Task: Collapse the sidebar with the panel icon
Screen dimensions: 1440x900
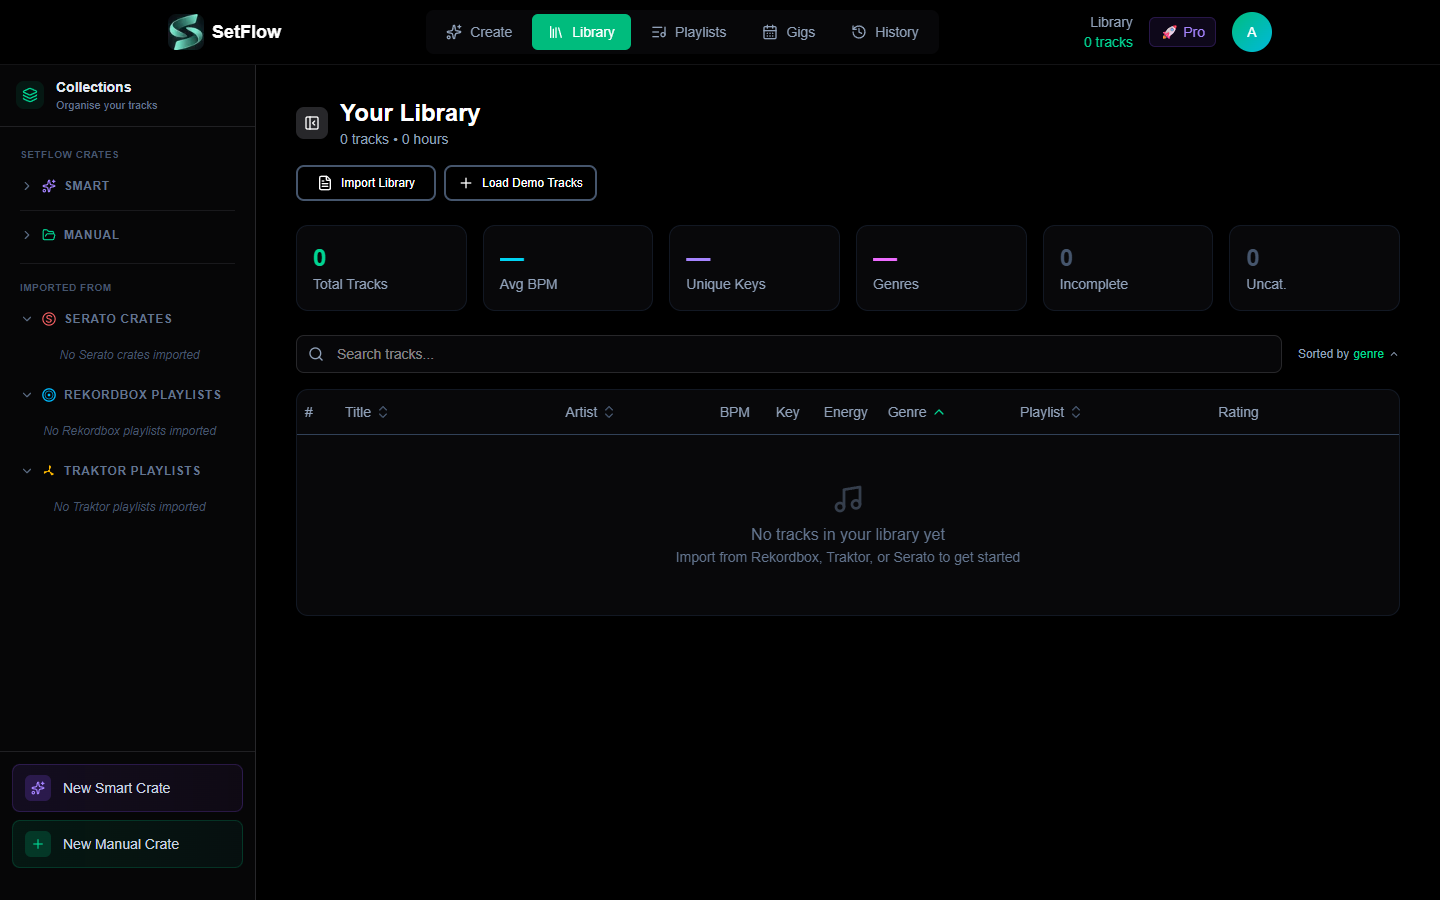Action: [312, 123]
